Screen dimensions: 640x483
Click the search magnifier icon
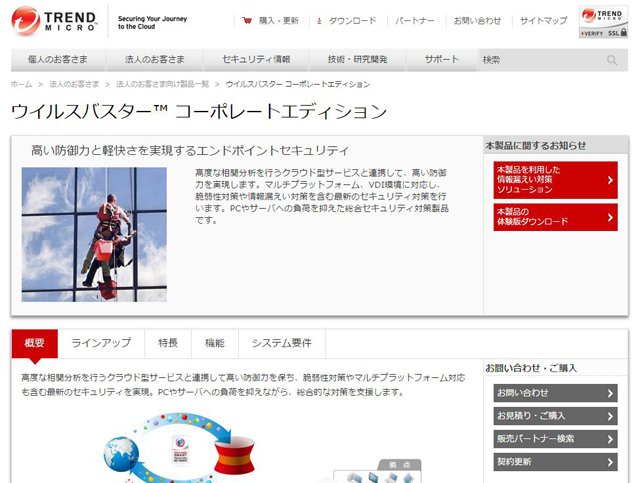(612, 60)
